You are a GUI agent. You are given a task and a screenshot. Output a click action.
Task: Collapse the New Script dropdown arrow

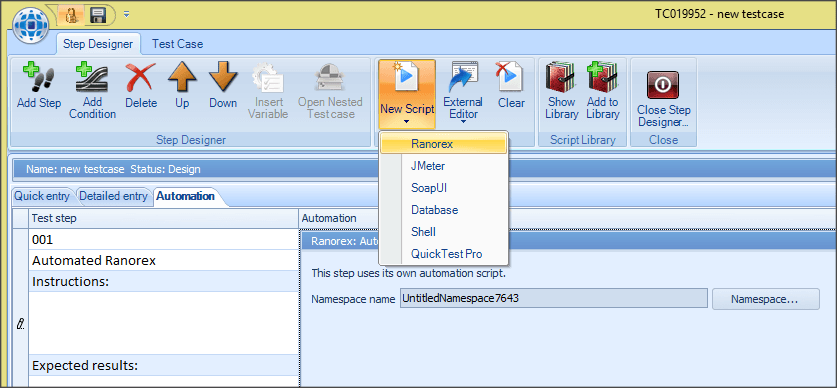pos(407,122)
